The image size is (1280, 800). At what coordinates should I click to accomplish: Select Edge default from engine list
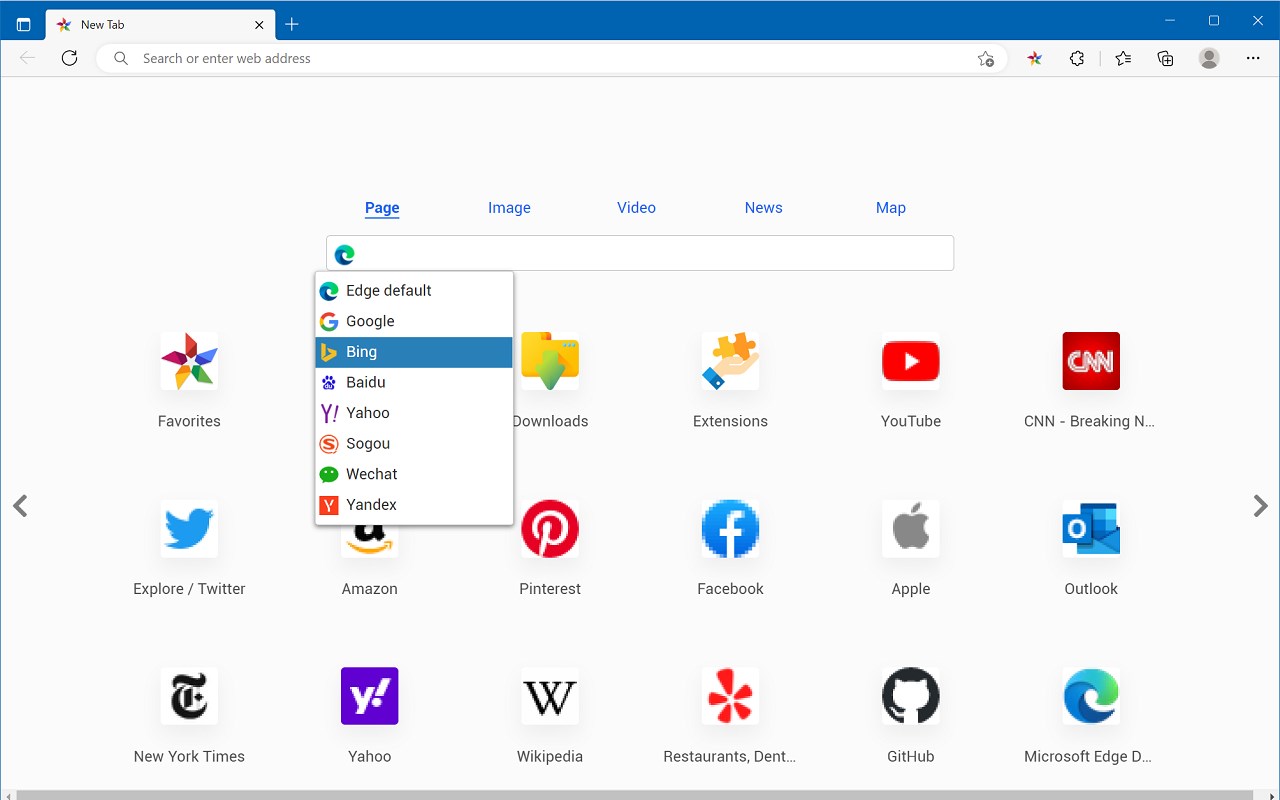414,290
